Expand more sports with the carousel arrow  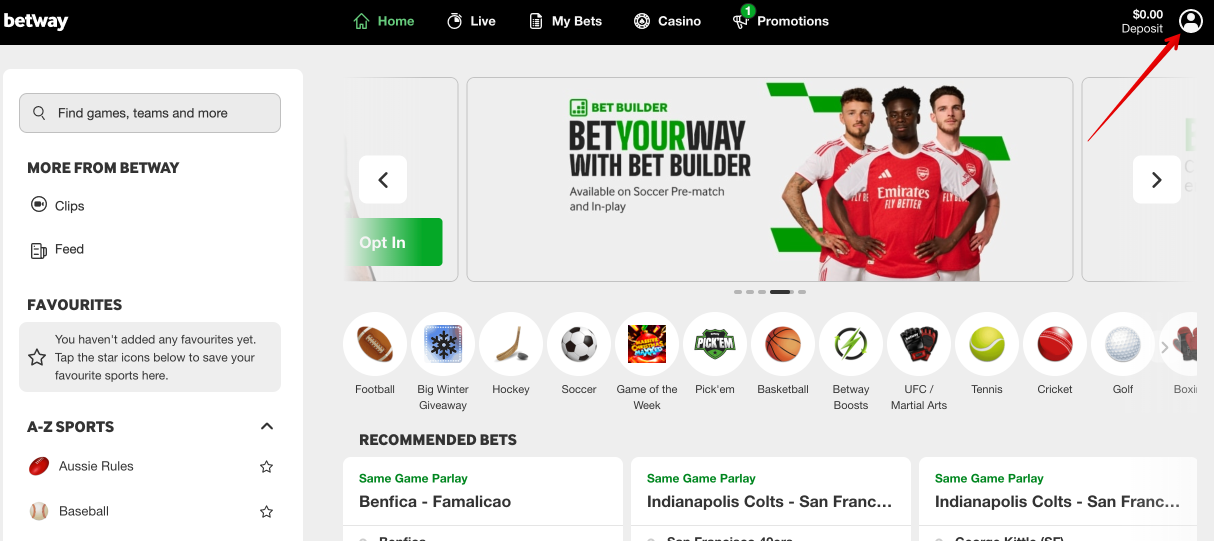1164,347
